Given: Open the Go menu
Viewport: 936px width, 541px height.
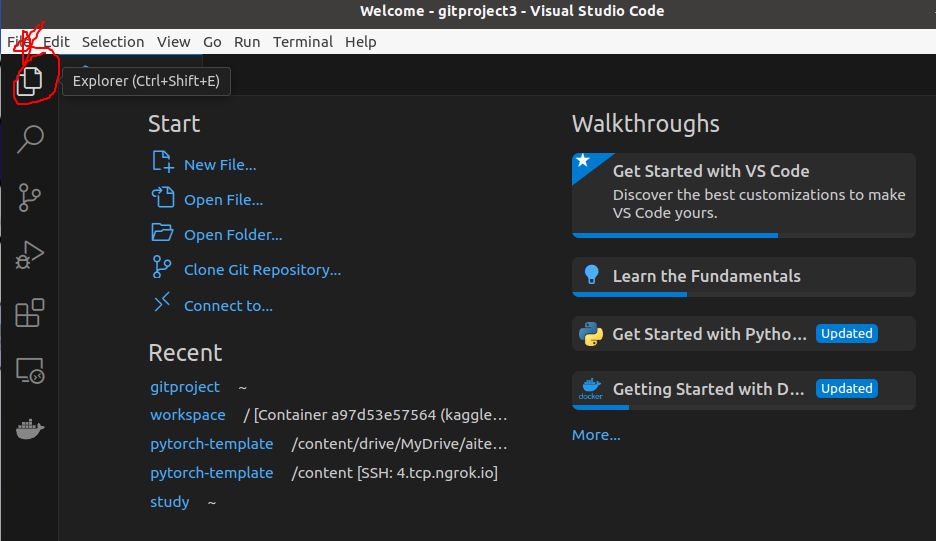Looking at the screenshot, I should [212, 42].
